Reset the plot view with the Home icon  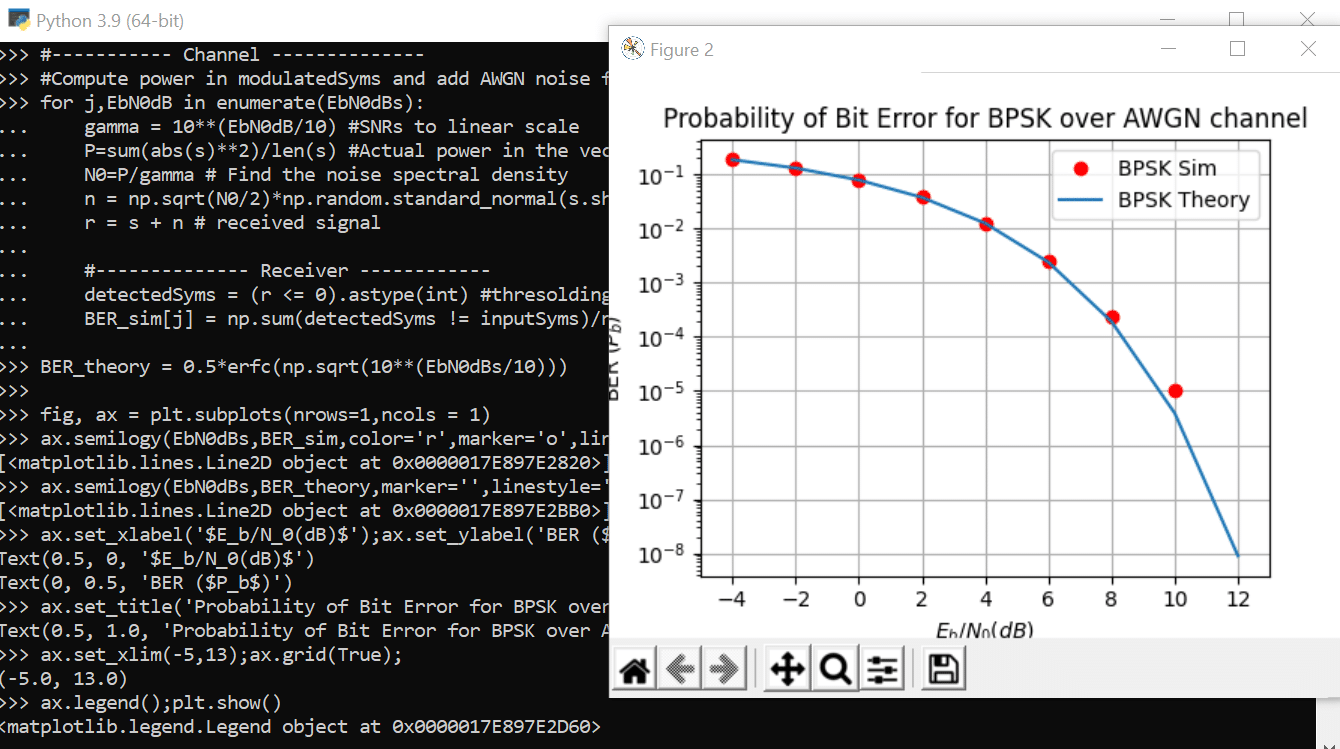click(632, 667)
